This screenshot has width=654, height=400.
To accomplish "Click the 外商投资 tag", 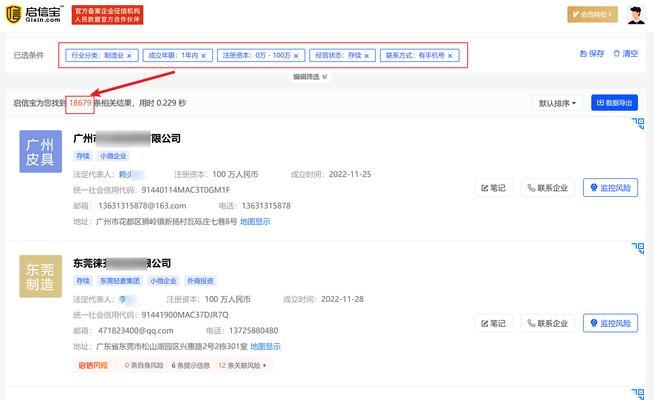I will coord(200,281).
